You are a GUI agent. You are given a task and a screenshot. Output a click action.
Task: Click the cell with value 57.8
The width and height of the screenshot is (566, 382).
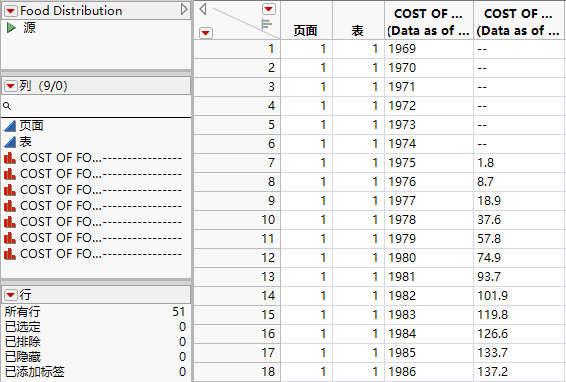click(519, 239)
